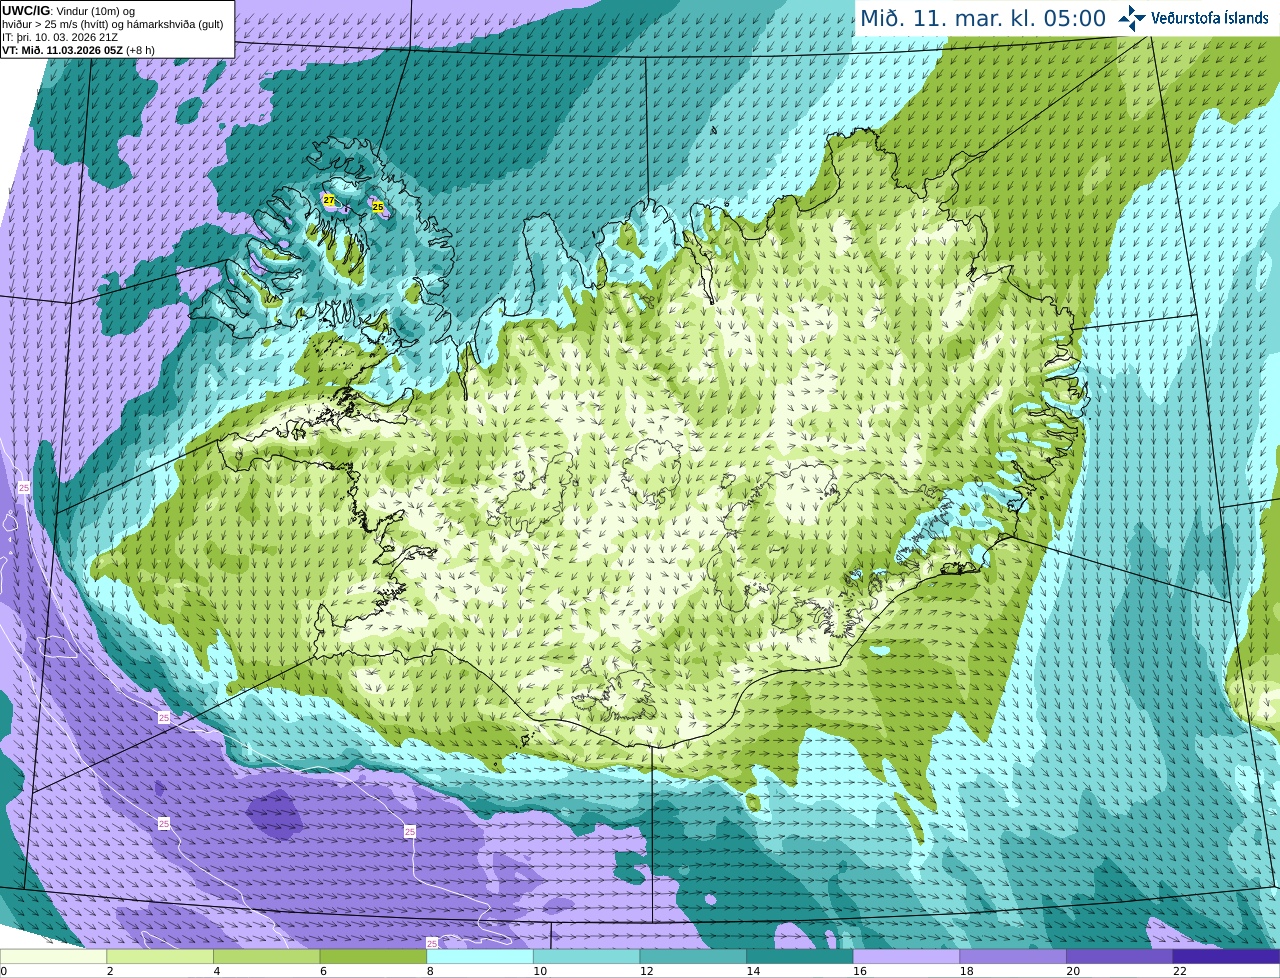The height and width of the screenshot is (978, 1280).
Task: Click the legend scale value 22
Action: click(x=1180, y=971)
